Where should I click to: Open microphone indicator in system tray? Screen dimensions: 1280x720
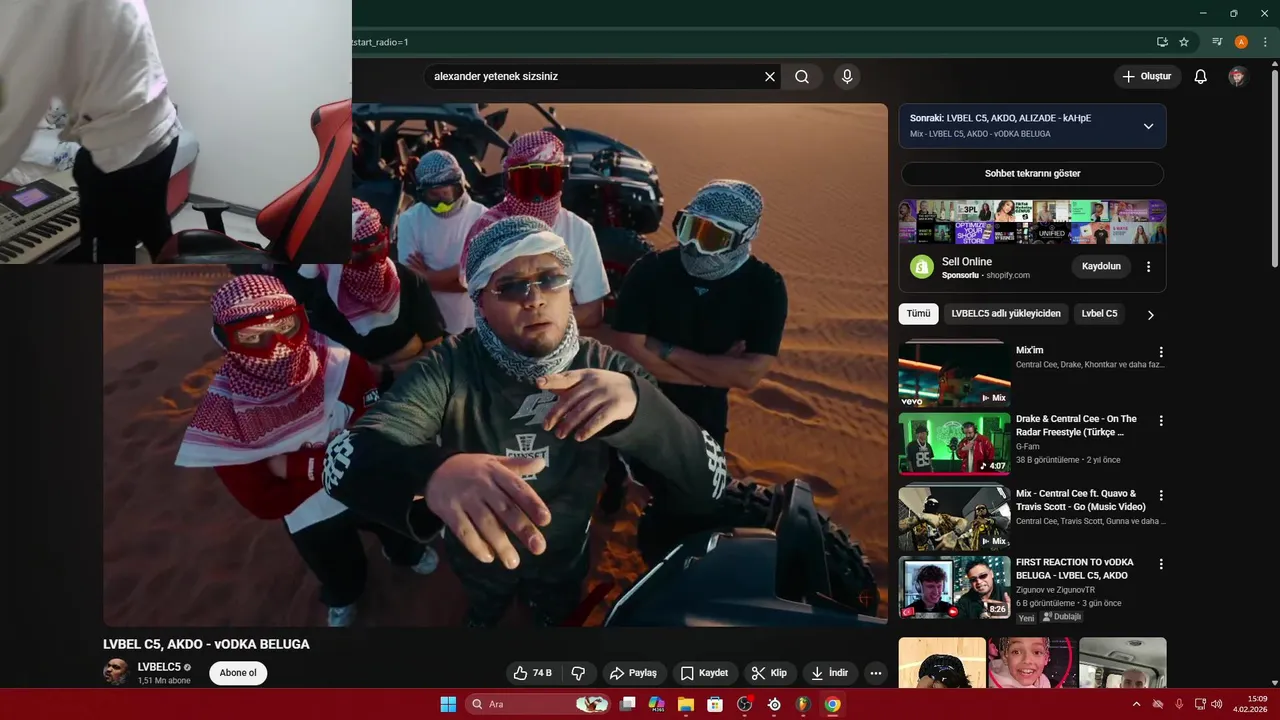1179,704
